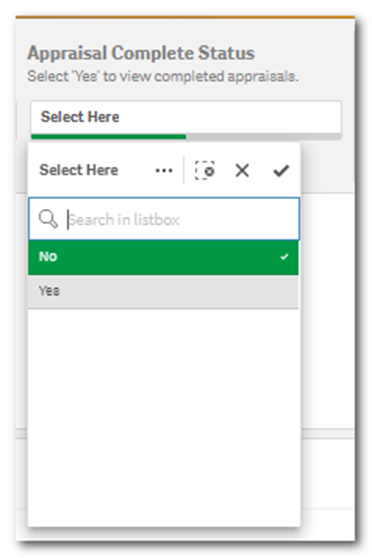Click the magnifying glass search icon
This screenshot has height=558, width=372.
coord(48,219)
